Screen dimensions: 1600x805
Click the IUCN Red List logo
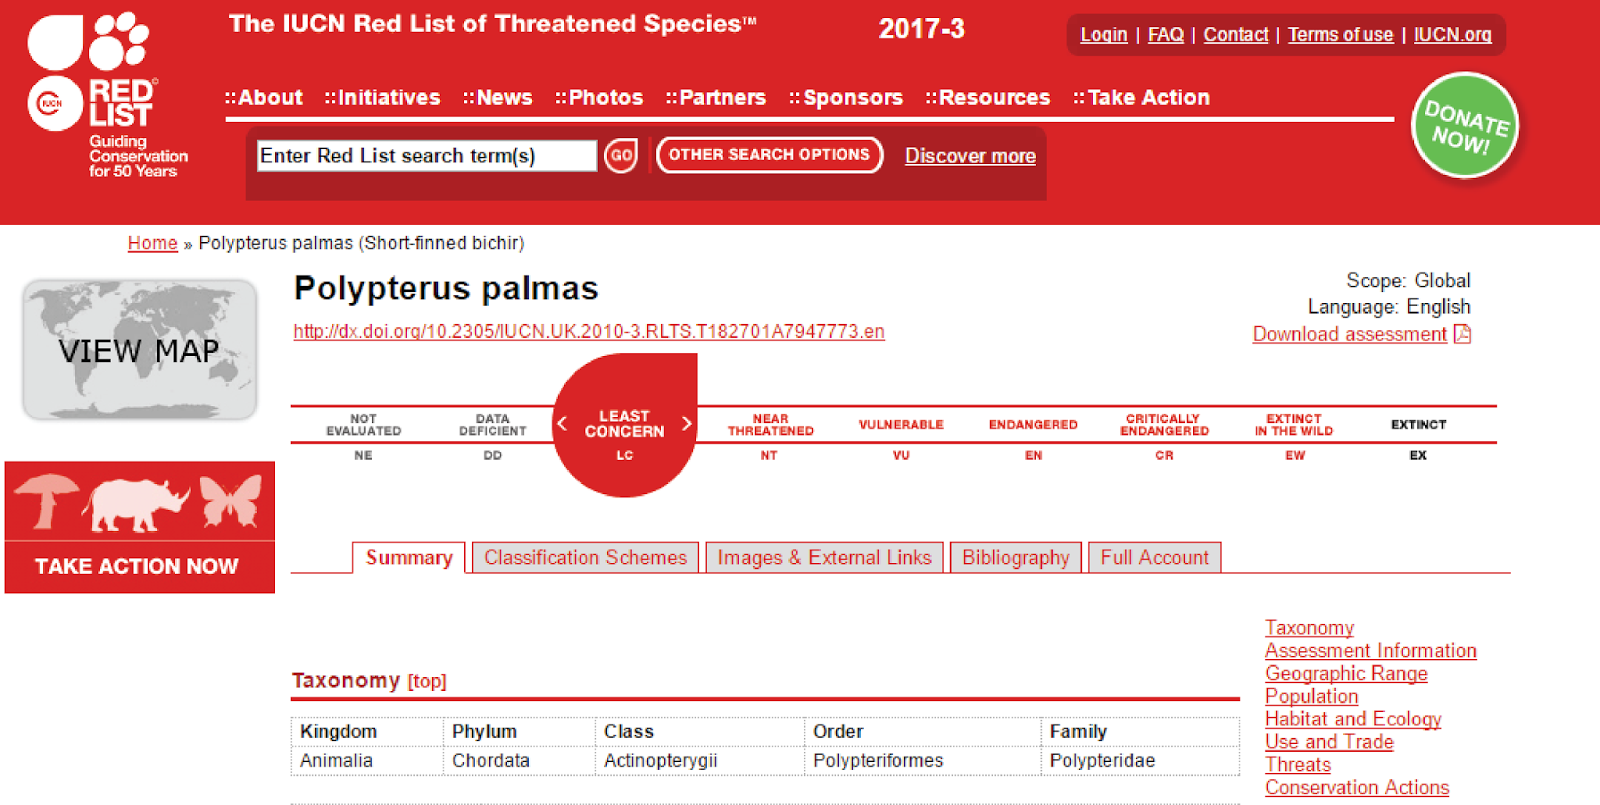click(x=107, y=95)
